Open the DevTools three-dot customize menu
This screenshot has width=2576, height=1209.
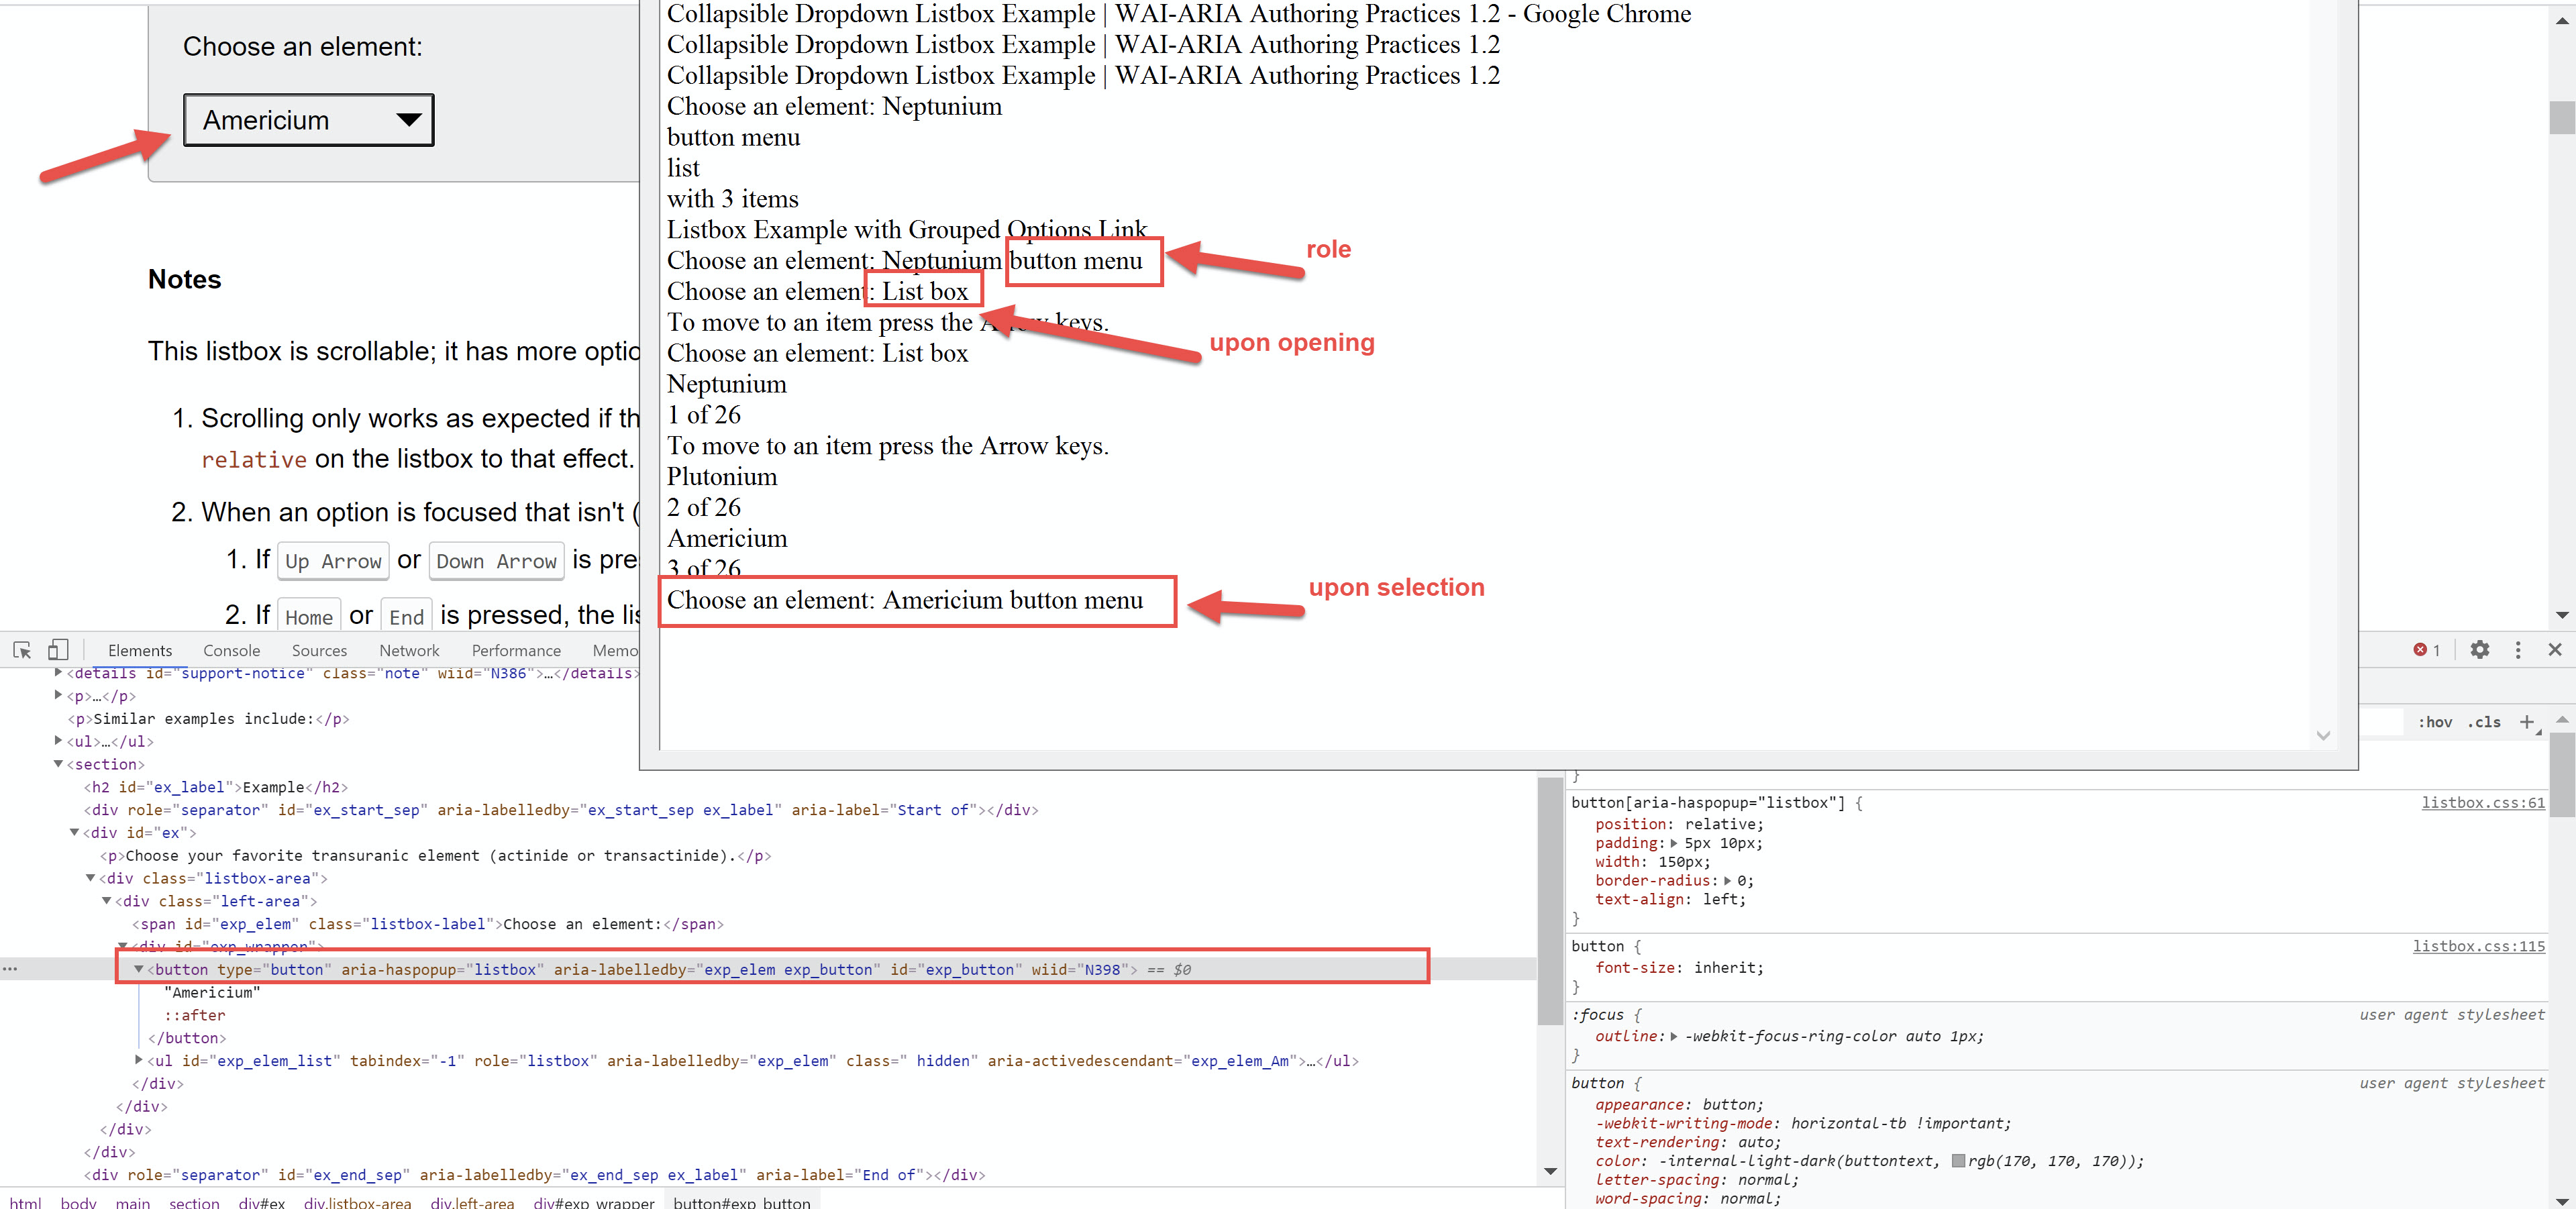2517,650
